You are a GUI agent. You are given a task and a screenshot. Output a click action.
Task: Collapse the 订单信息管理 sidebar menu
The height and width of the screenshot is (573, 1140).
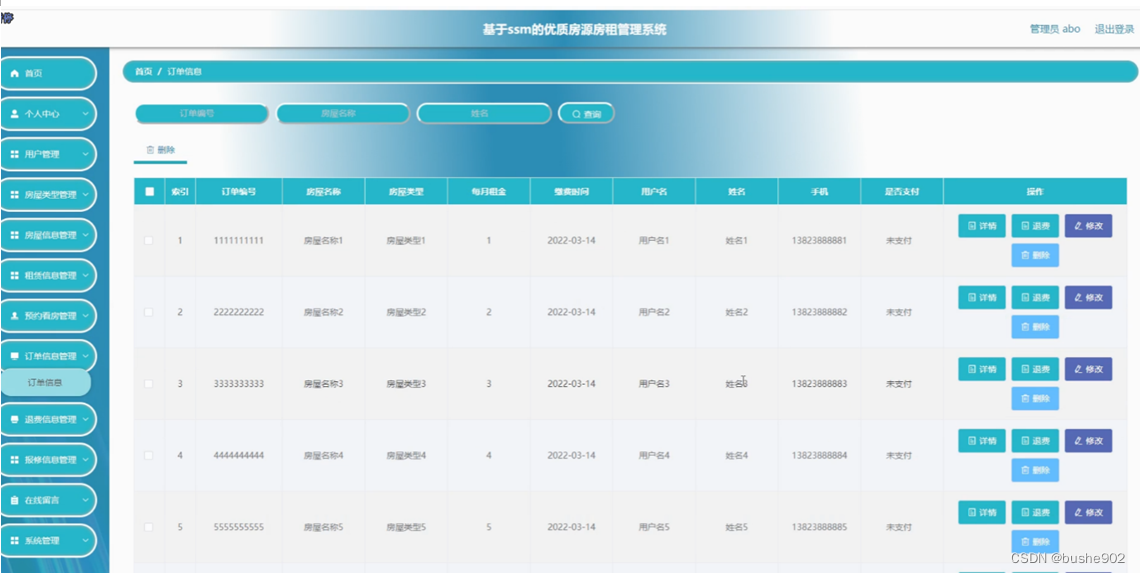tap(48, 356)
